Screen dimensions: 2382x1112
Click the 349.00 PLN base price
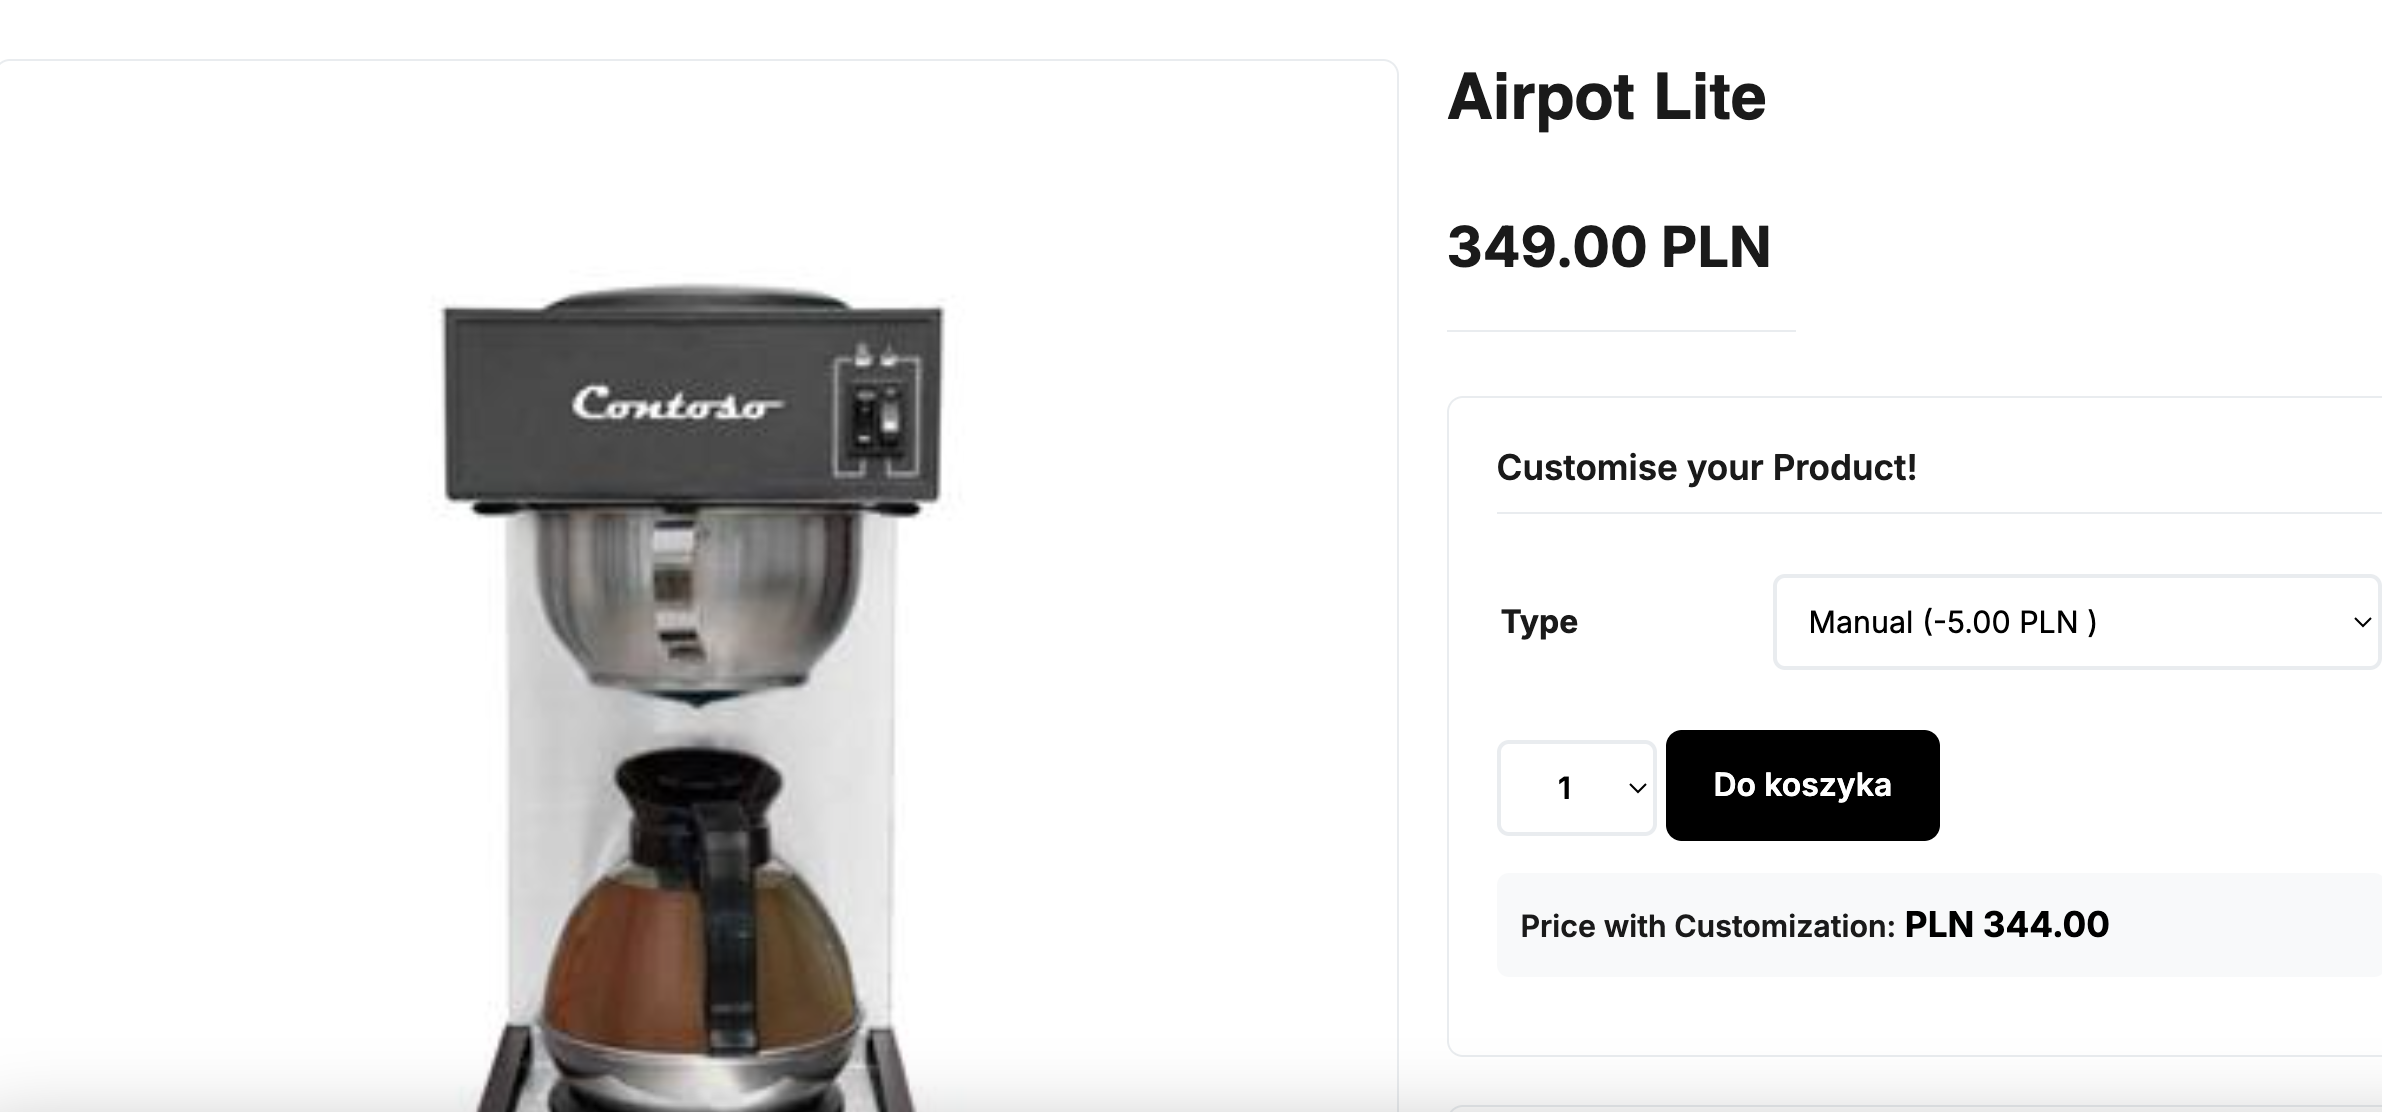click(1609, 247)
